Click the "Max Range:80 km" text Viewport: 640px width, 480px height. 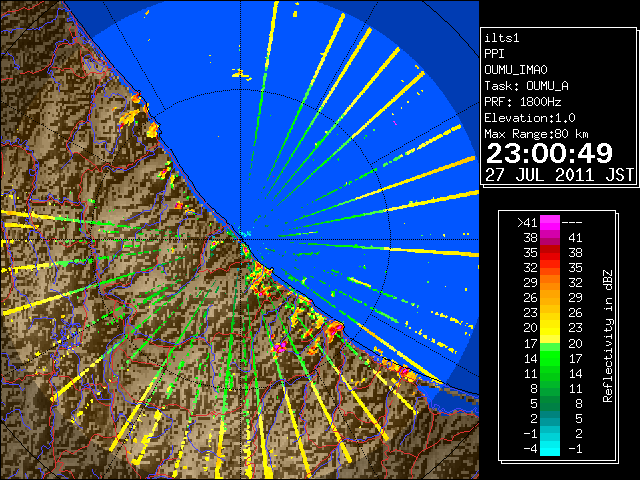[536, 134]
